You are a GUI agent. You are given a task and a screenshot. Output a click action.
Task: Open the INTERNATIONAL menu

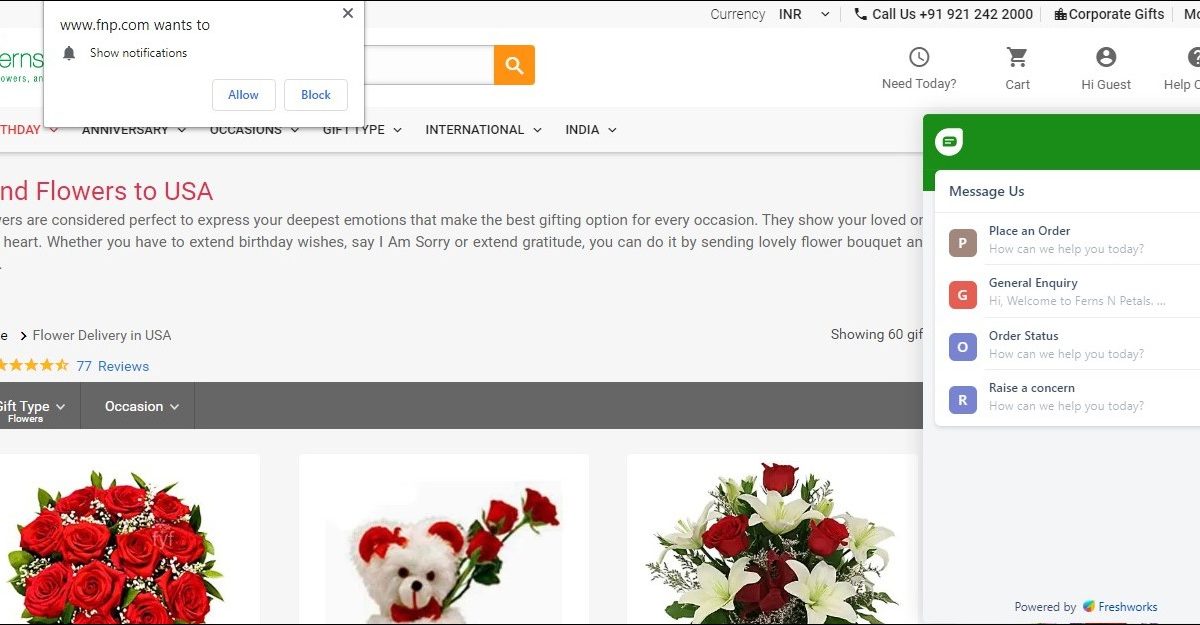click(x=483, y=130)
